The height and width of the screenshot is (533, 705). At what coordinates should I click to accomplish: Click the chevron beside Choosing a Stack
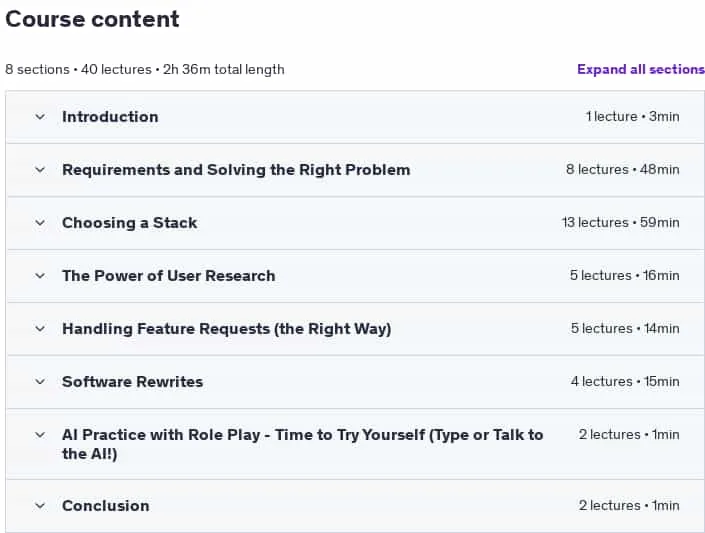point(40,223)
